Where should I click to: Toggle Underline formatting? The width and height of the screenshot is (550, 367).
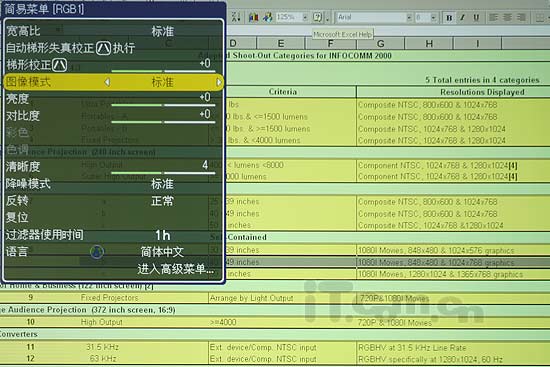(x=476, y=18)
